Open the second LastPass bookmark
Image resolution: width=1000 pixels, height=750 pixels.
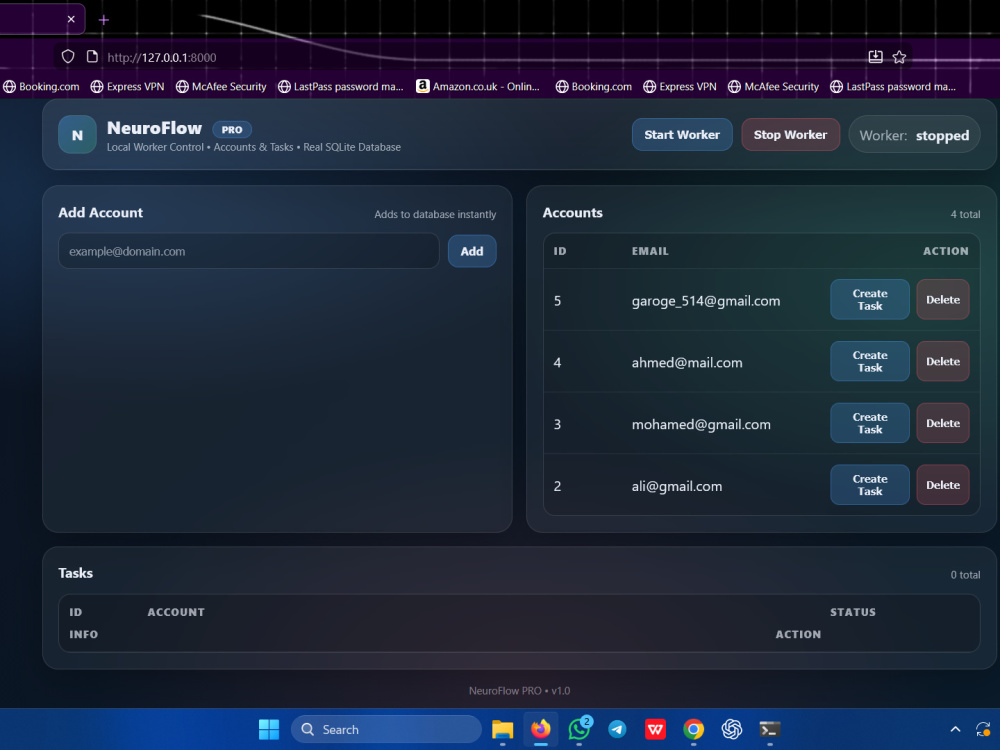(x=893, y=87)
